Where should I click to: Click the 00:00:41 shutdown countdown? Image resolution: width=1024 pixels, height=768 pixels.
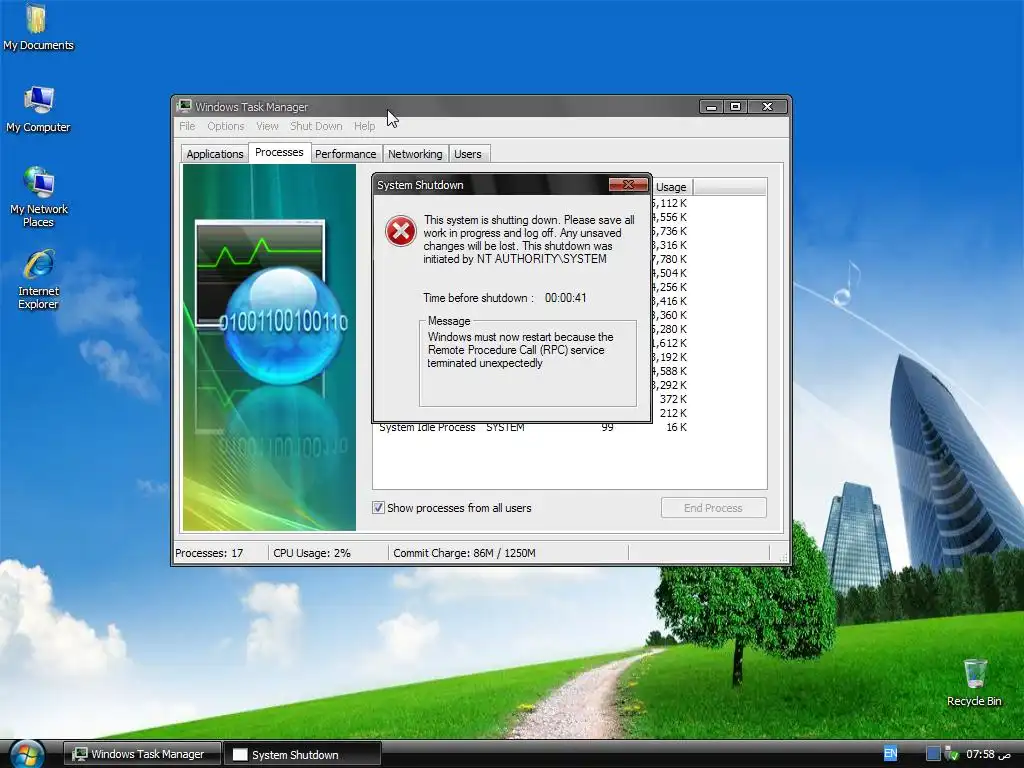[x=566, y=298]
